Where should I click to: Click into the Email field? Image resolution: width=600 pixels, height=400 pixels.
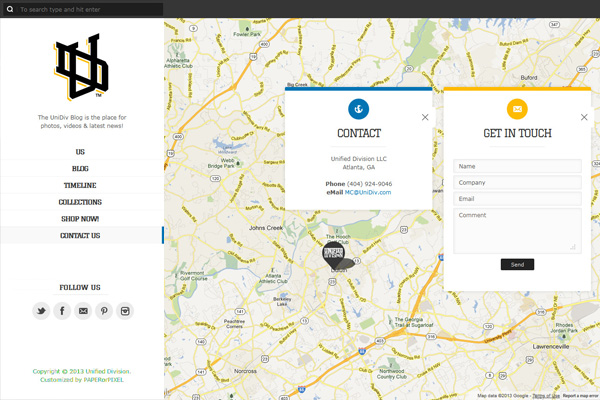tap(517, 199)
